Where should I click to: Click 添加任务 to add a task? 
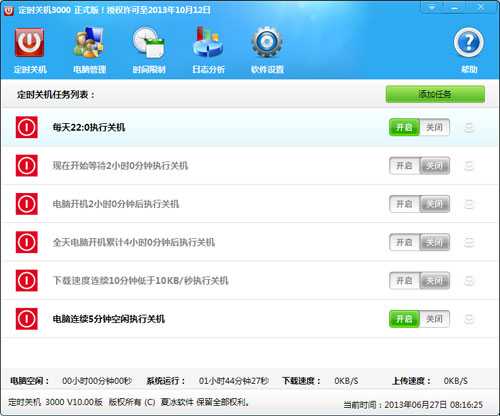435,94
